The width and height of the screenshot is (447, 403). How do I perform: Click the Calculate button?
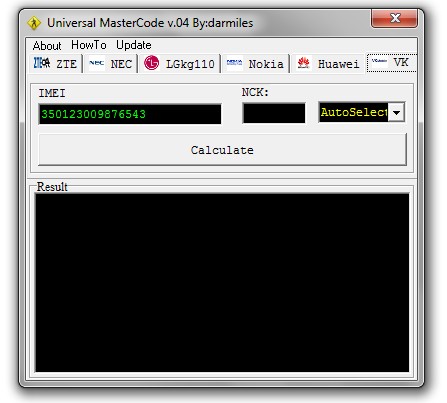point(222,150)
